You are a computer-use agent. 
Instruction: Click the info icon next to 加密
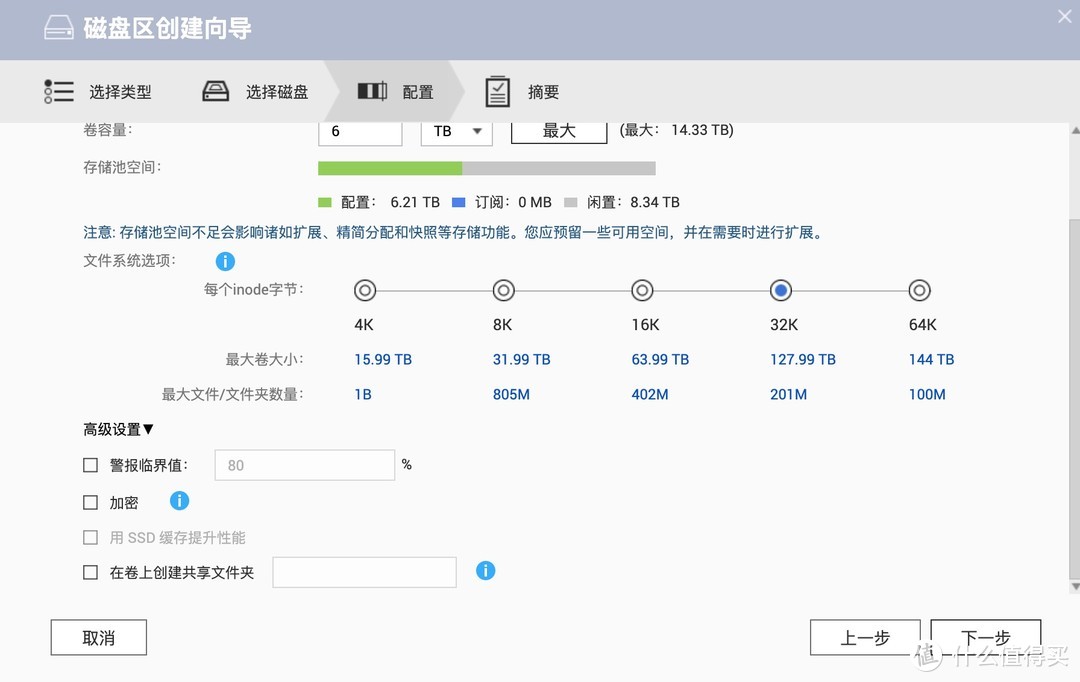tap(179, 501)
